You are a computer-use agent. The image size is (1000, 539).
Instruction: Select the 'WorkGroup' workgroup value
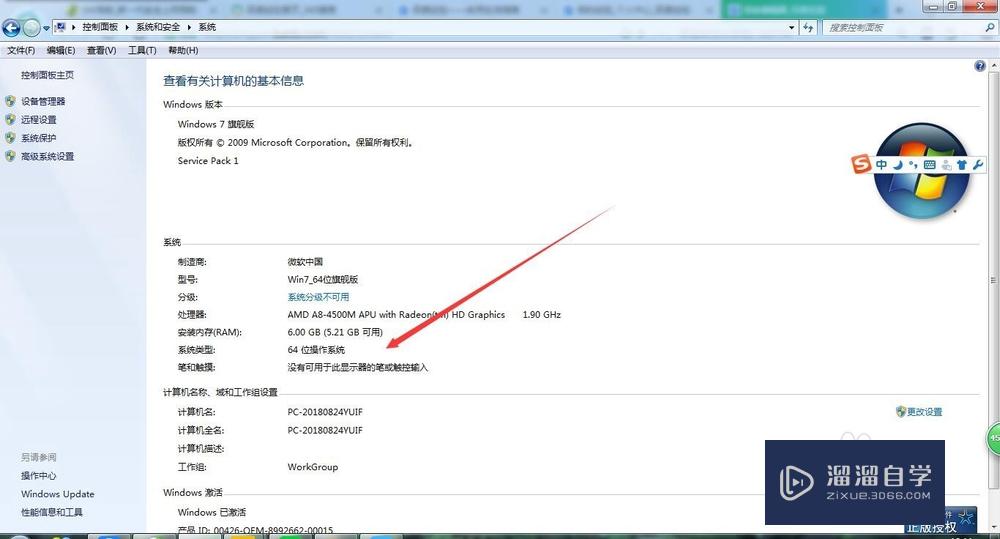pyautogui.click(x=312, y=467)
